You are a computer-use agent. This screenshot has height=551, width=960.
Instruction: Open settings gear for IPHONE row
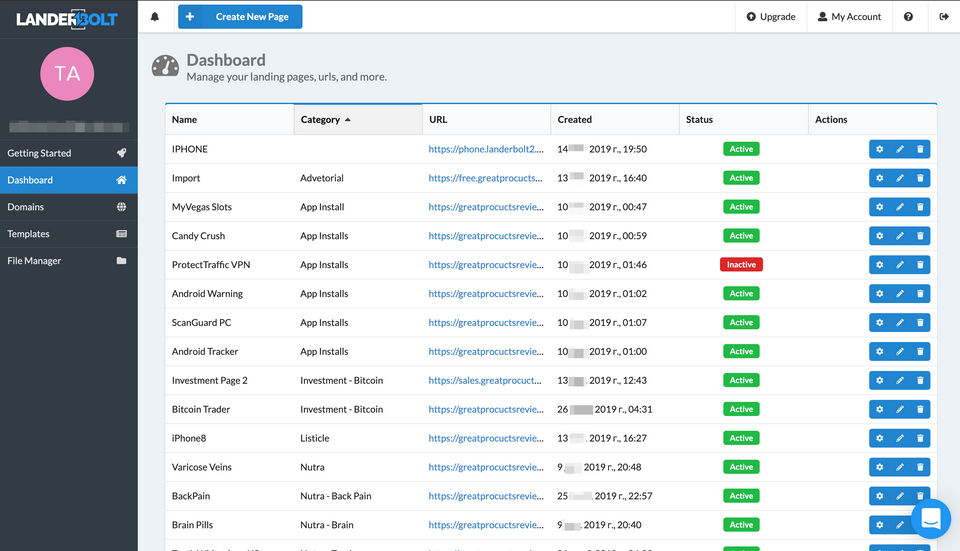[x=879, y=149]
